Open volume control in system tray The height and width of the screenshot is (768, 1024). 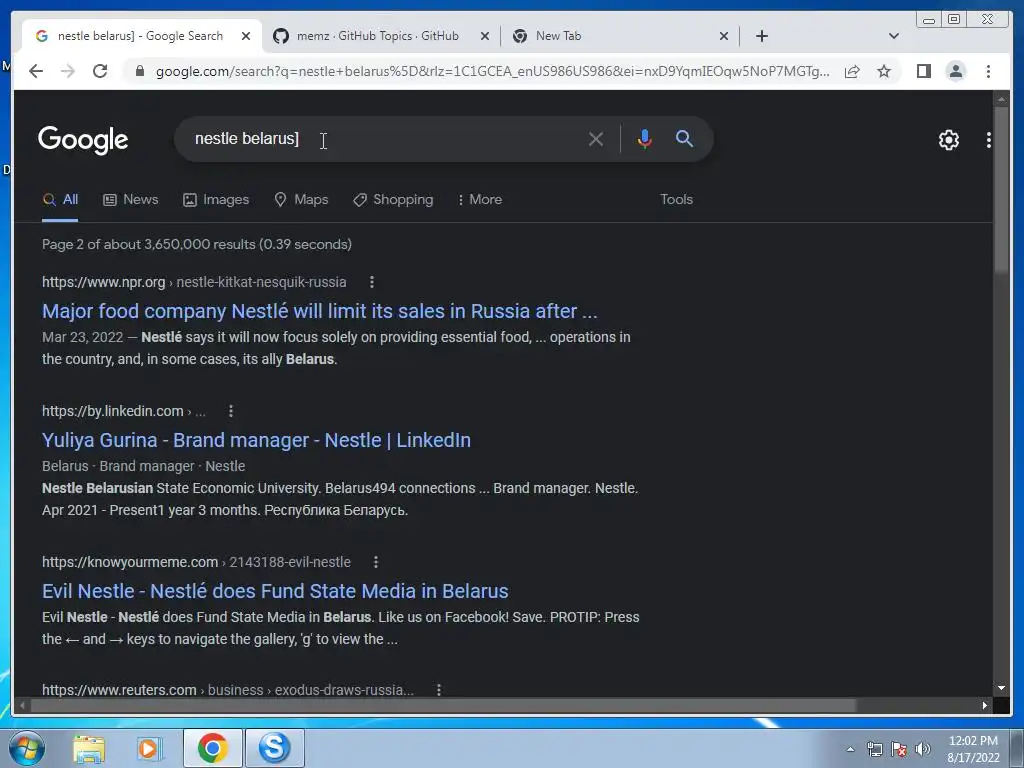point(923,749)
